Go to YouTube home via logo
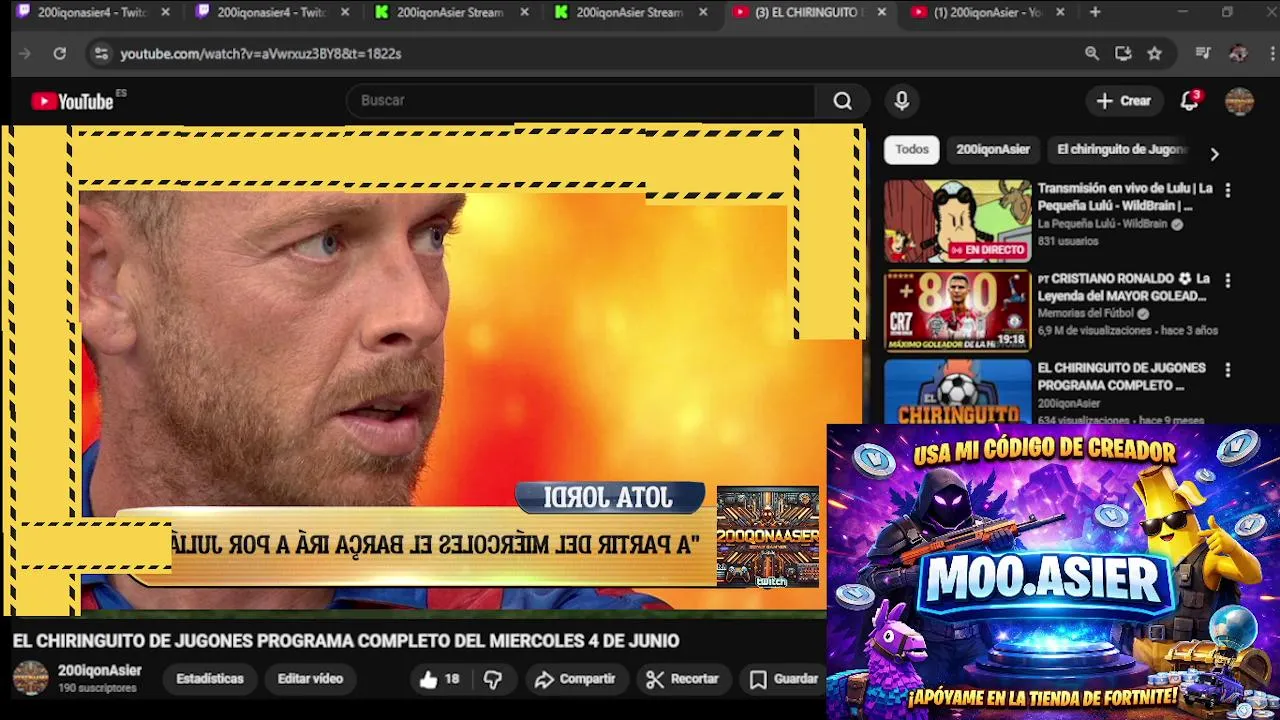This screenshot has width=1280, height=720. click(x=72, y=101)
